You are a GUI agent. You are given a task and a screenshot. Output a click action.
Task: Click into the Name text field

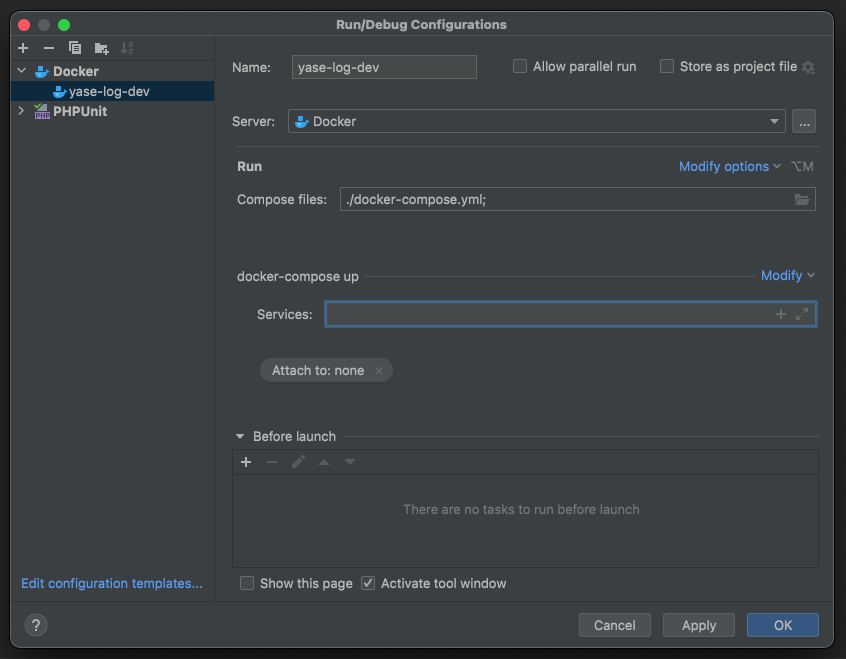(x=384, y=67)
